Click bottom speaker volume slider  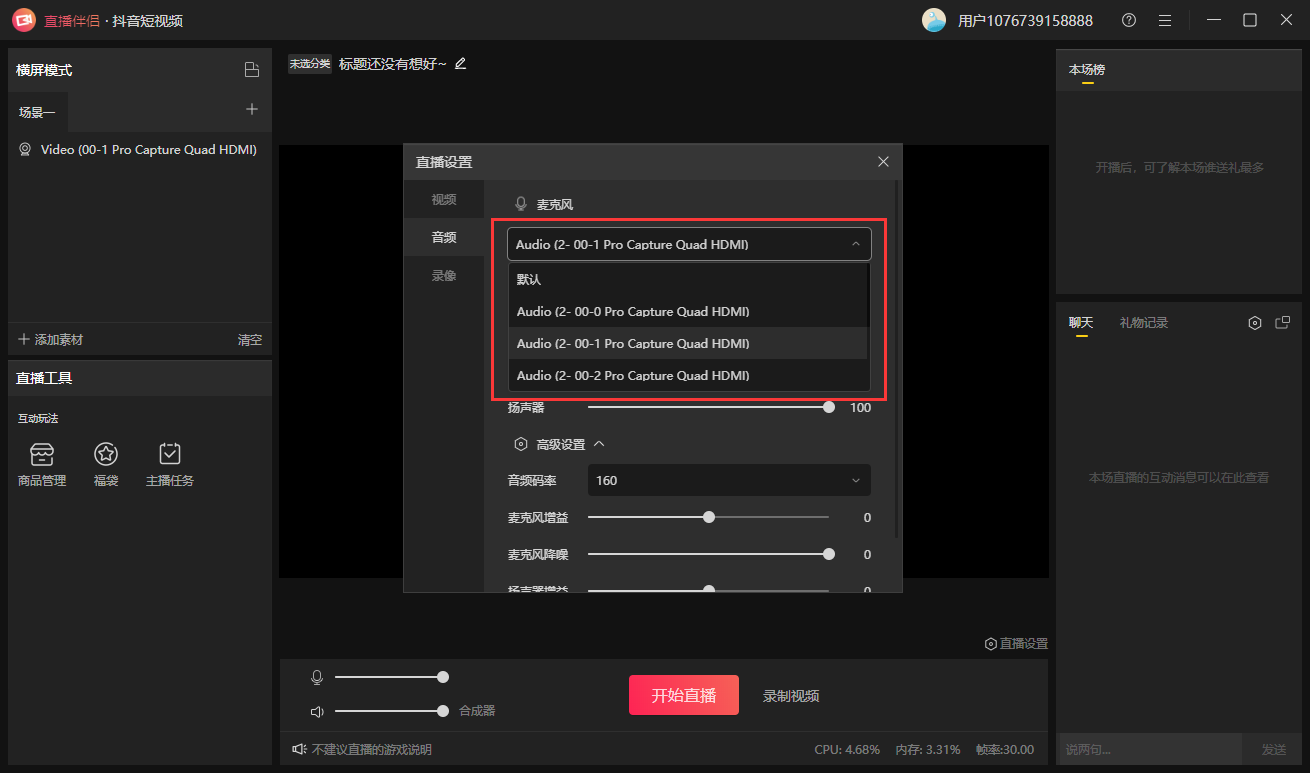391,711
